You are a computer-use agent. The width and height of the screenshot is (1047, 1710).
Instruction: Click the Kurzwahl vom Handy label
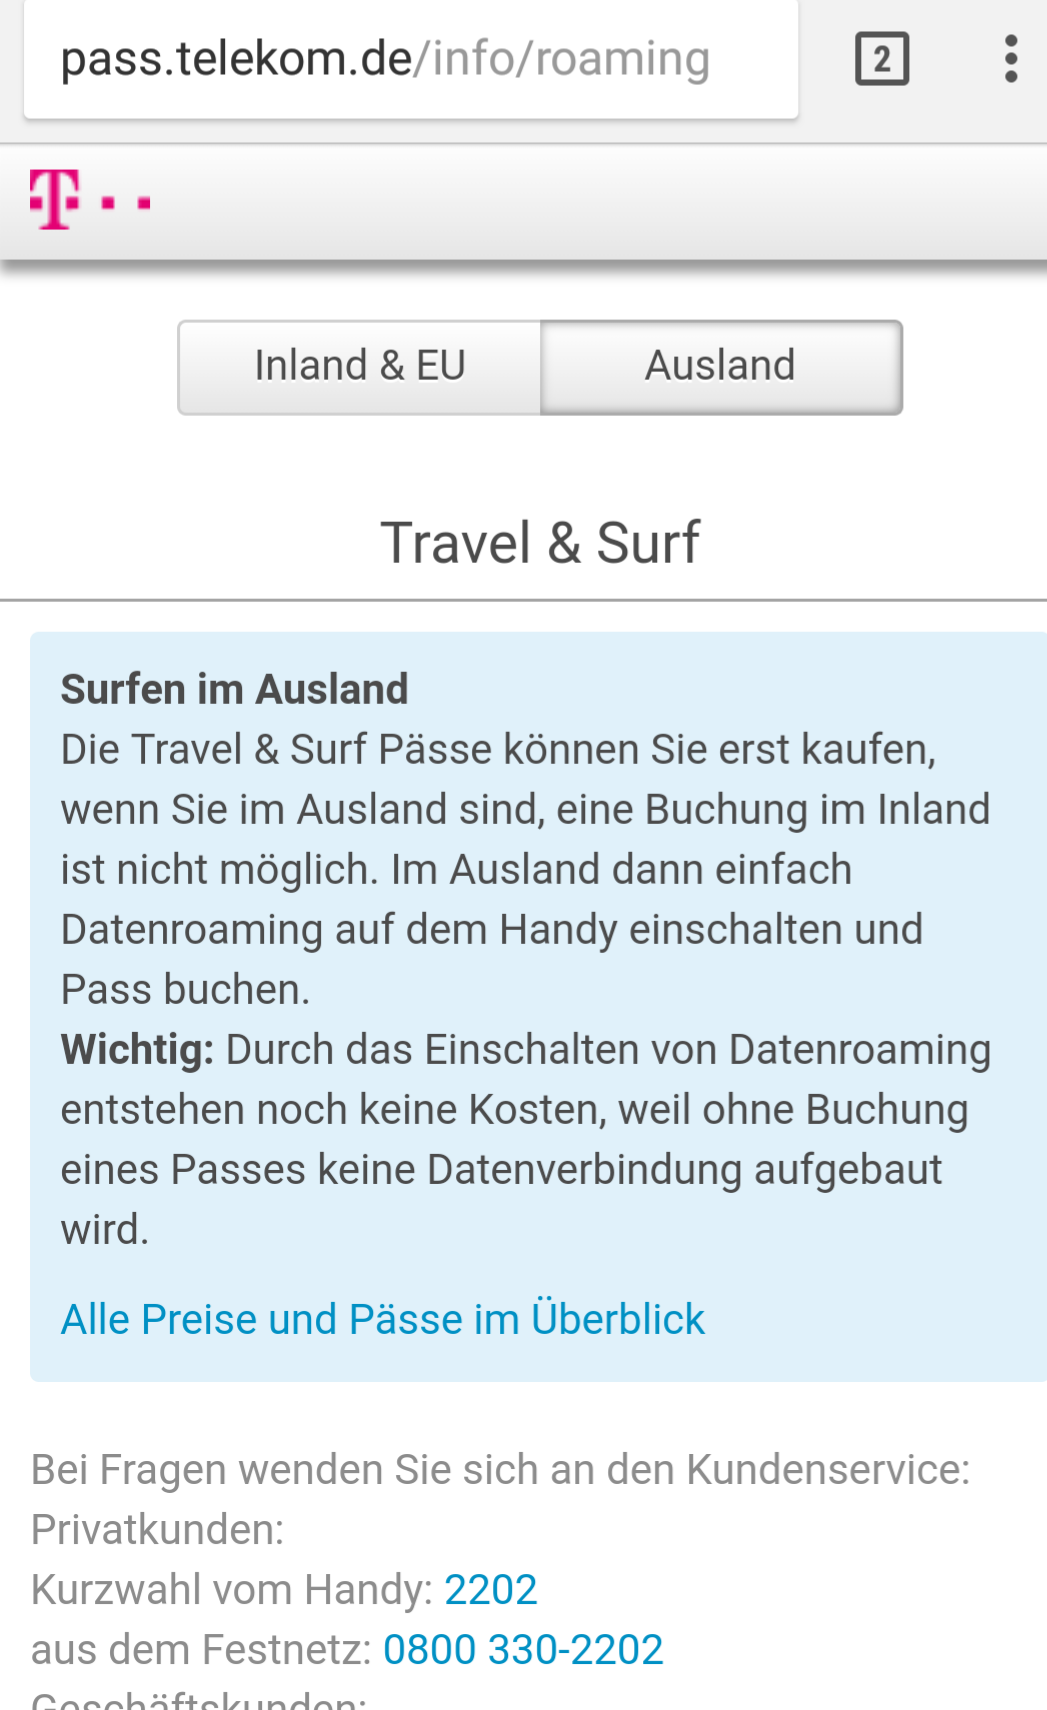click(x=232, y=1590)
